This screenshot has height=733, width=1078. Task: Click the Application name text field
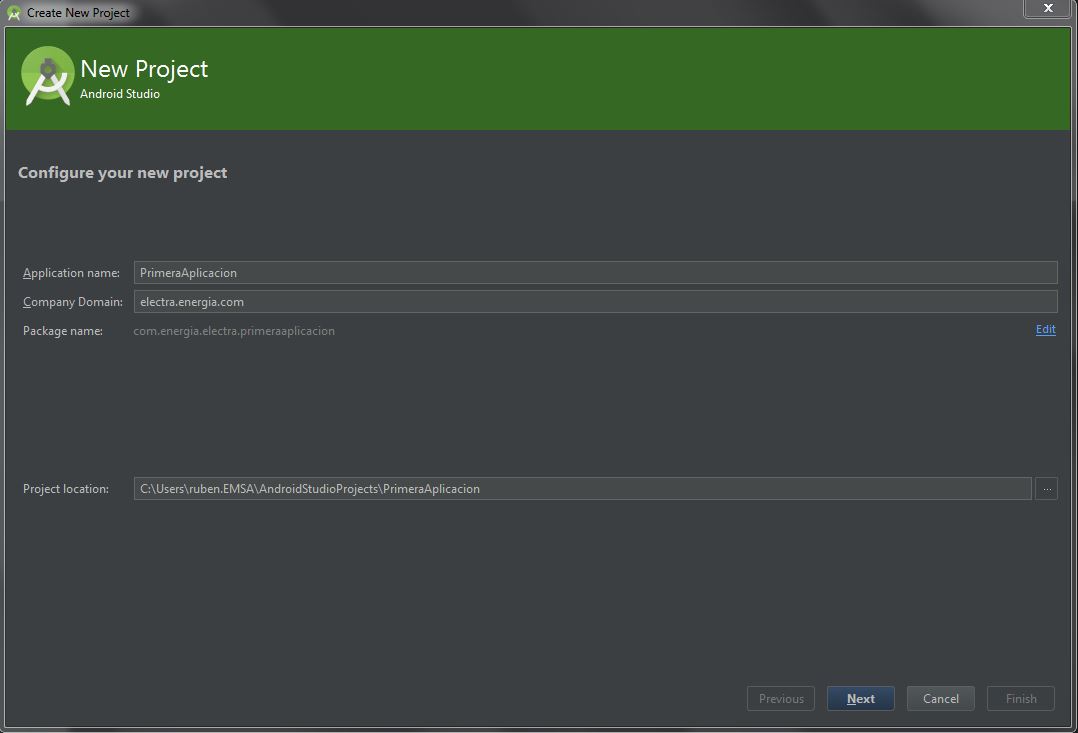tap(595, 273)
